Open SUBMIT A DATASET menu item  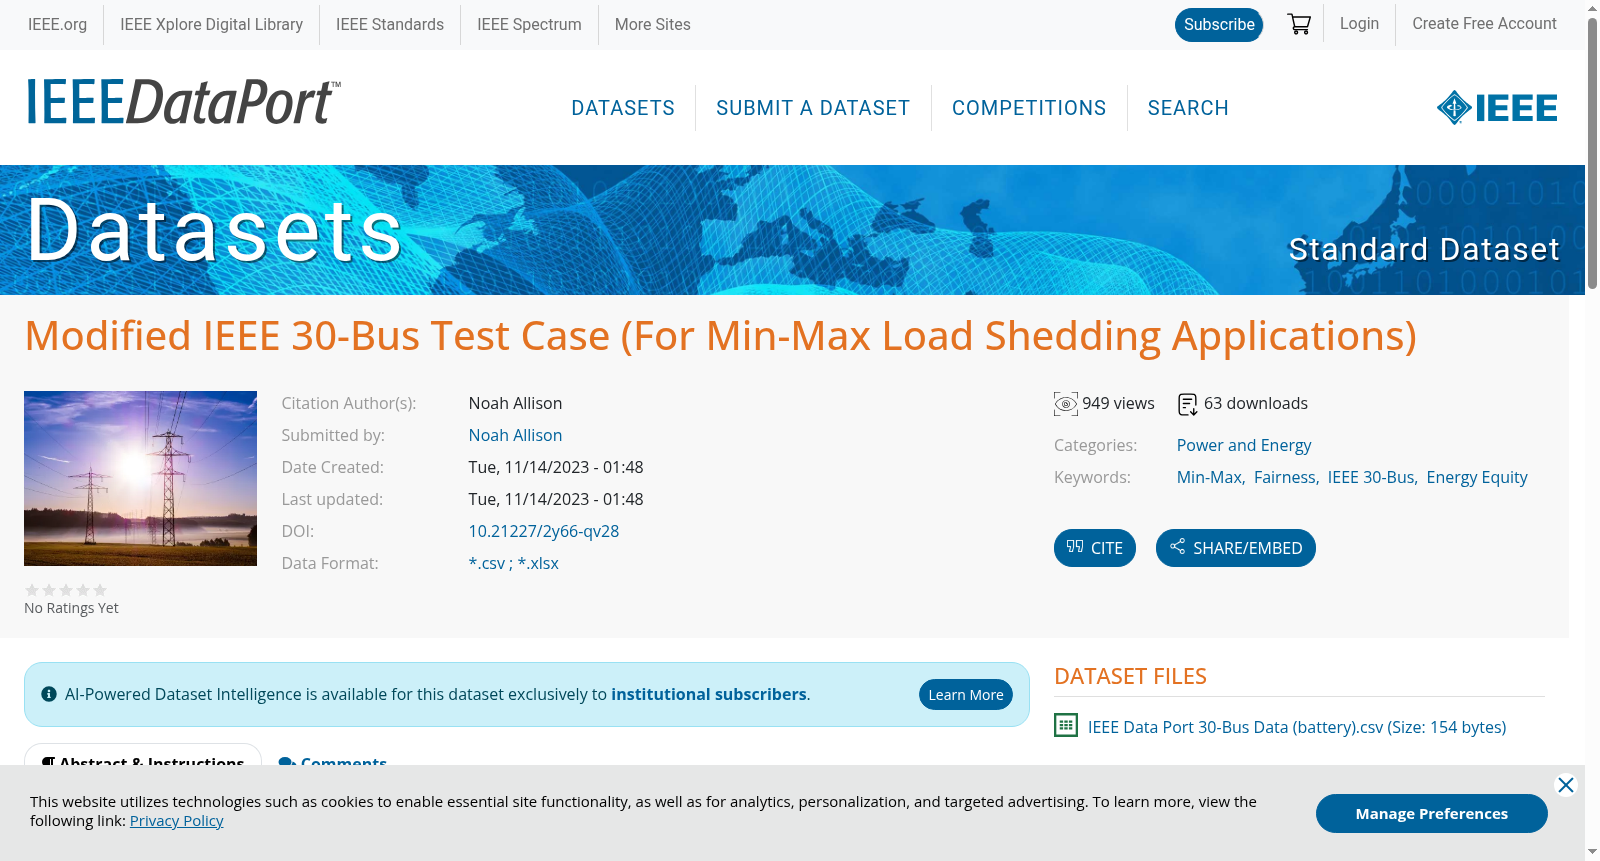coord(813,108)
